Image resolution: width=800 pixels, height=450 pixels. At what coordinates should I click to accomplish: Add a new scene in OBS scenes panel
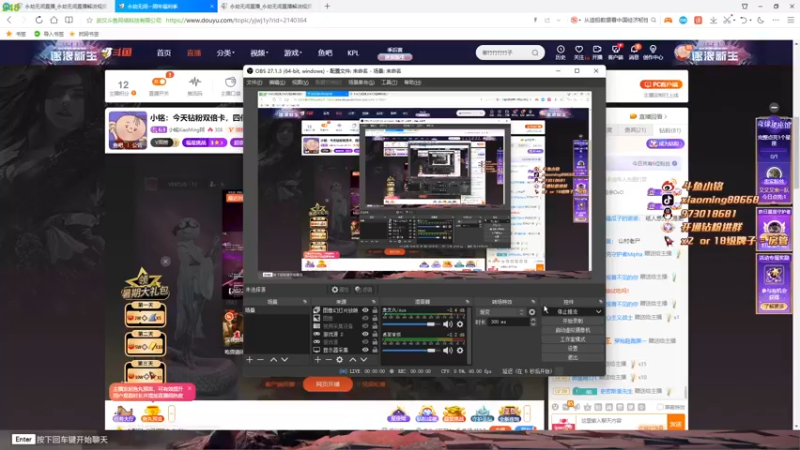click(x=249, y=360)
